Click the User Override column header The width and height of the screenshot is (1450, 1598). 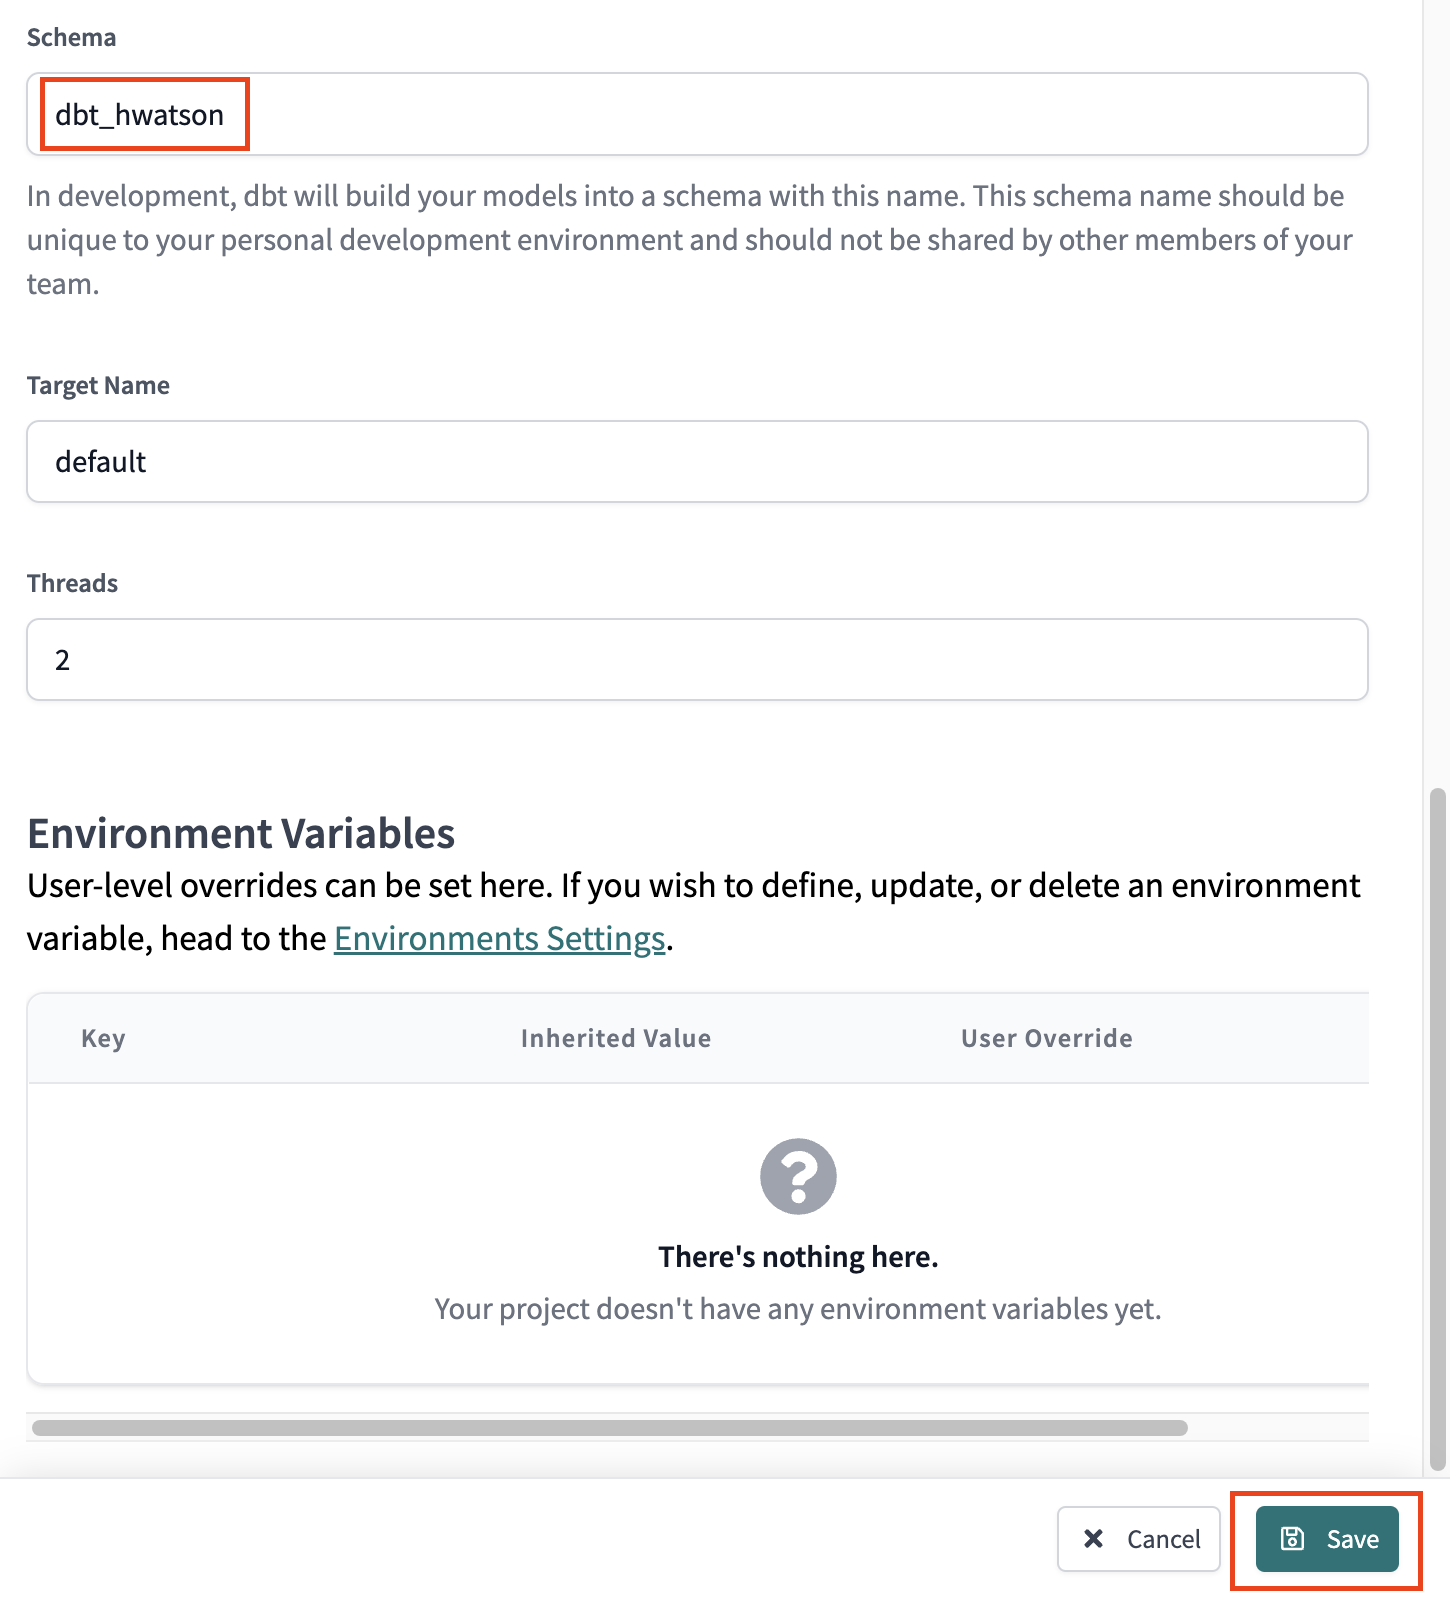1046,1038
